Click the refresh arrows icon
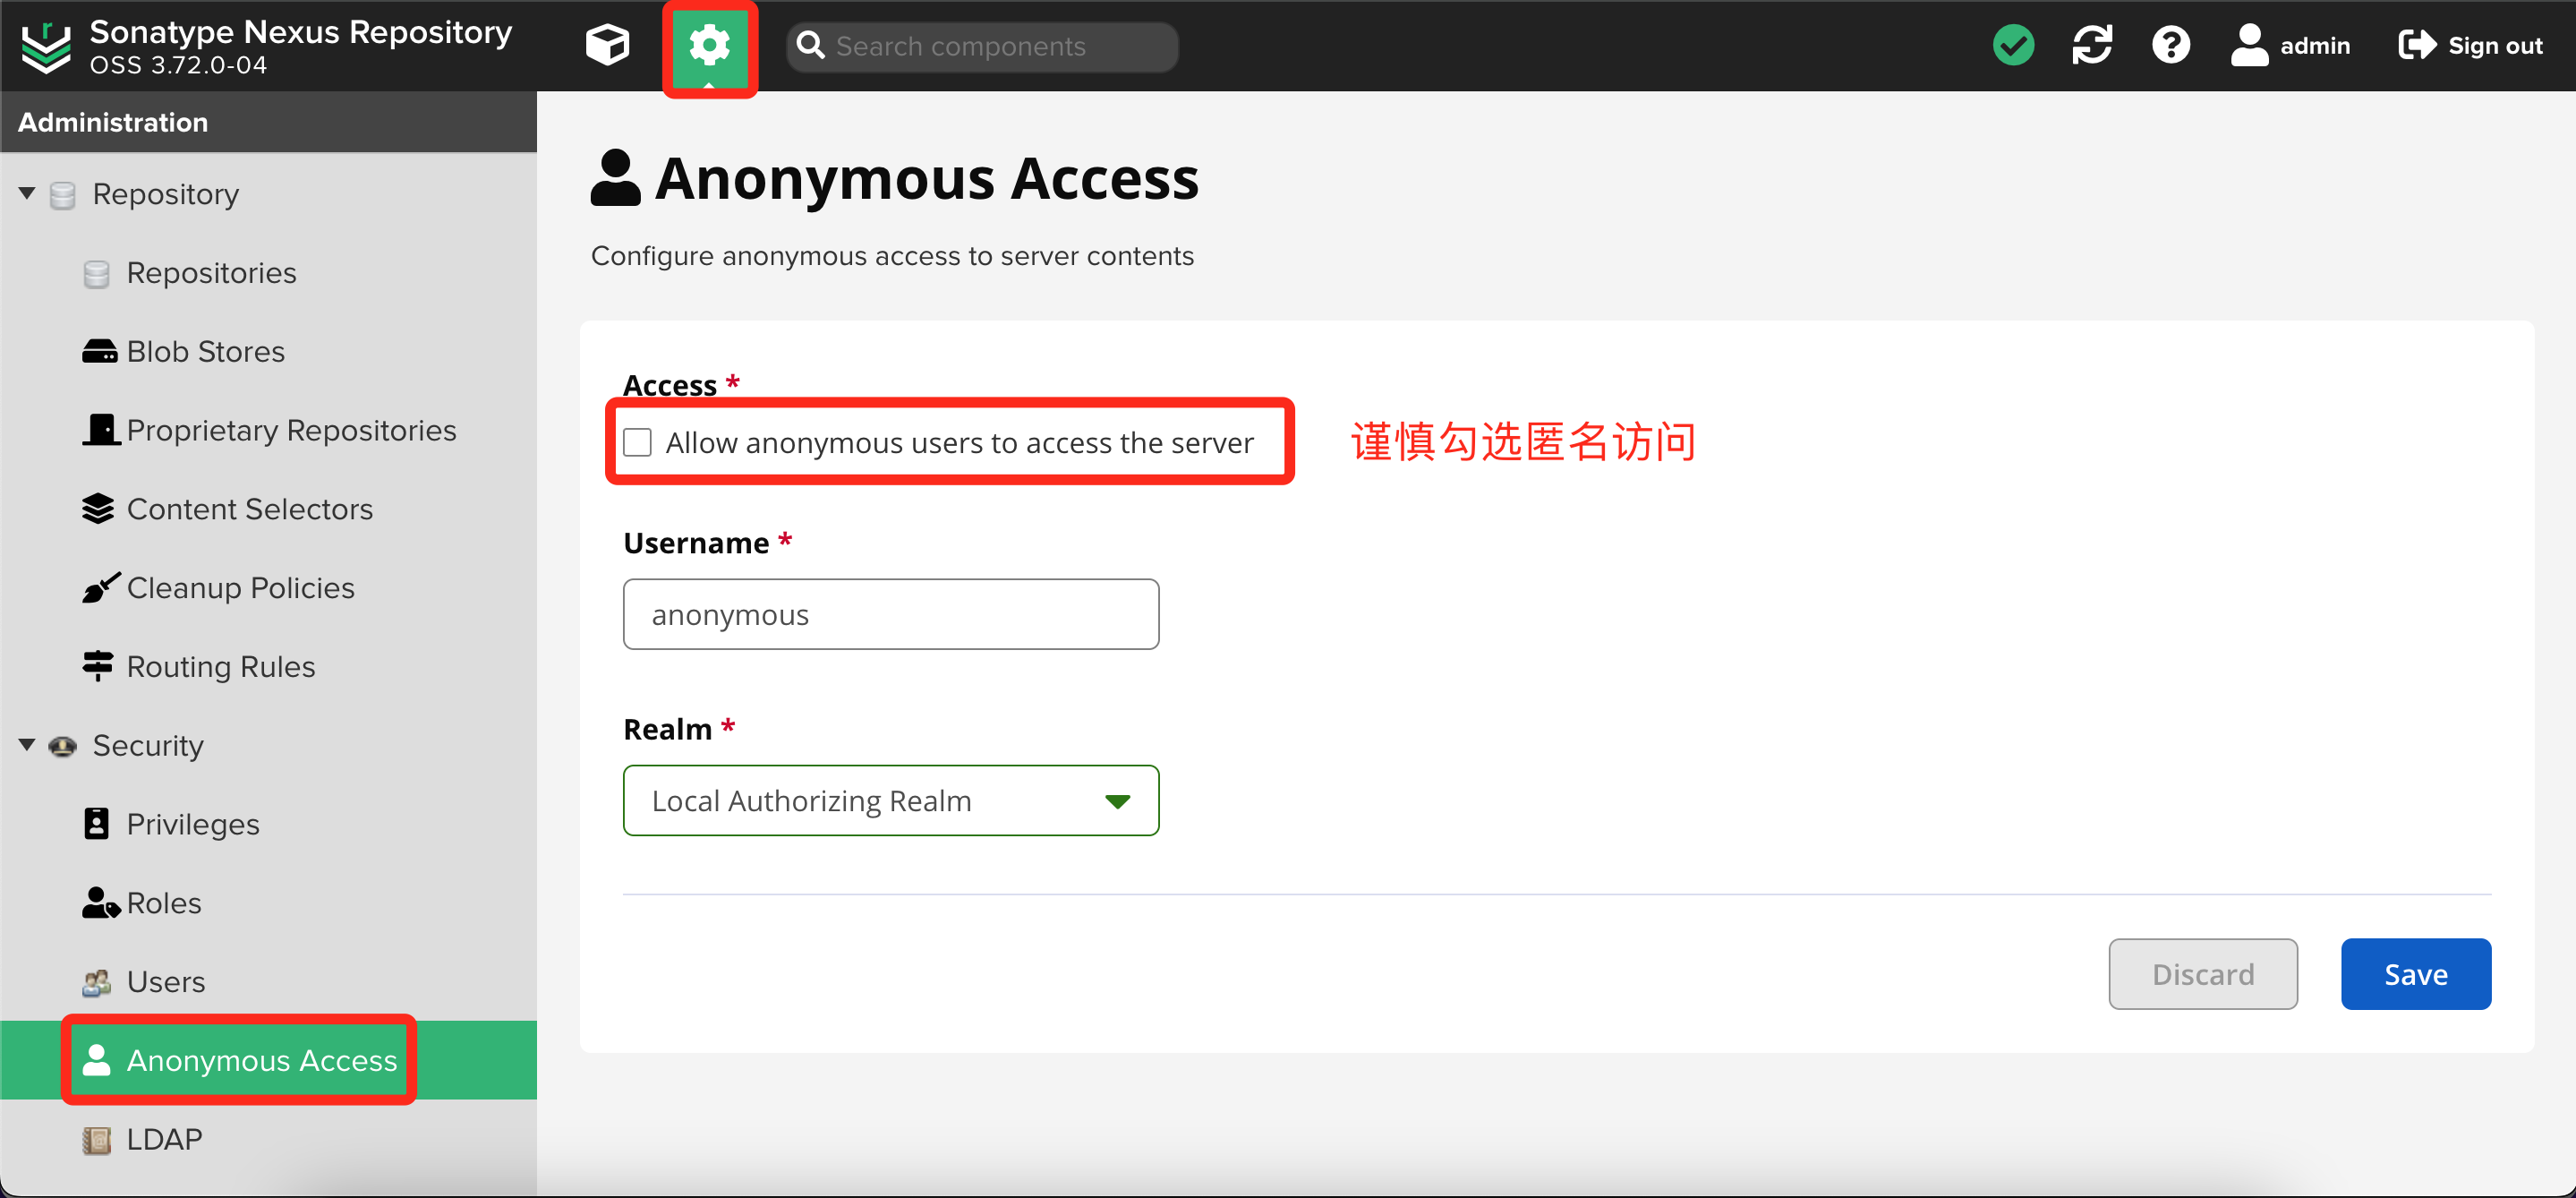This screenshot has height=1198, width=2576. click(2091, 45)
